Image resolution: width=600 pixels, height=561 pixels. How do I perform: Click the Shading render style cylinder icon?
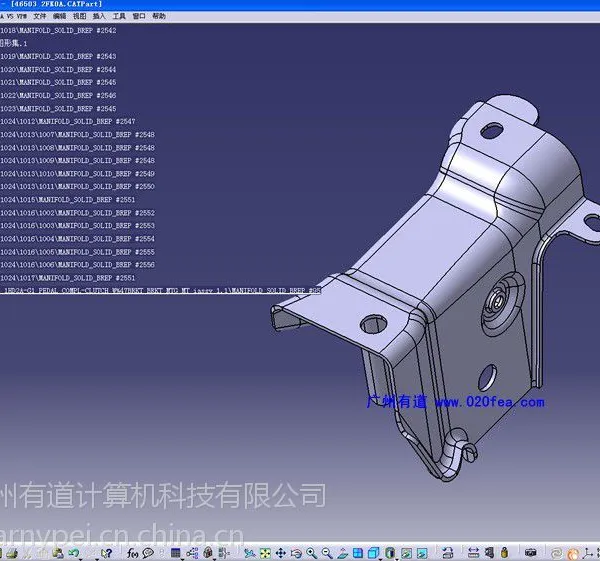(390, 553)
